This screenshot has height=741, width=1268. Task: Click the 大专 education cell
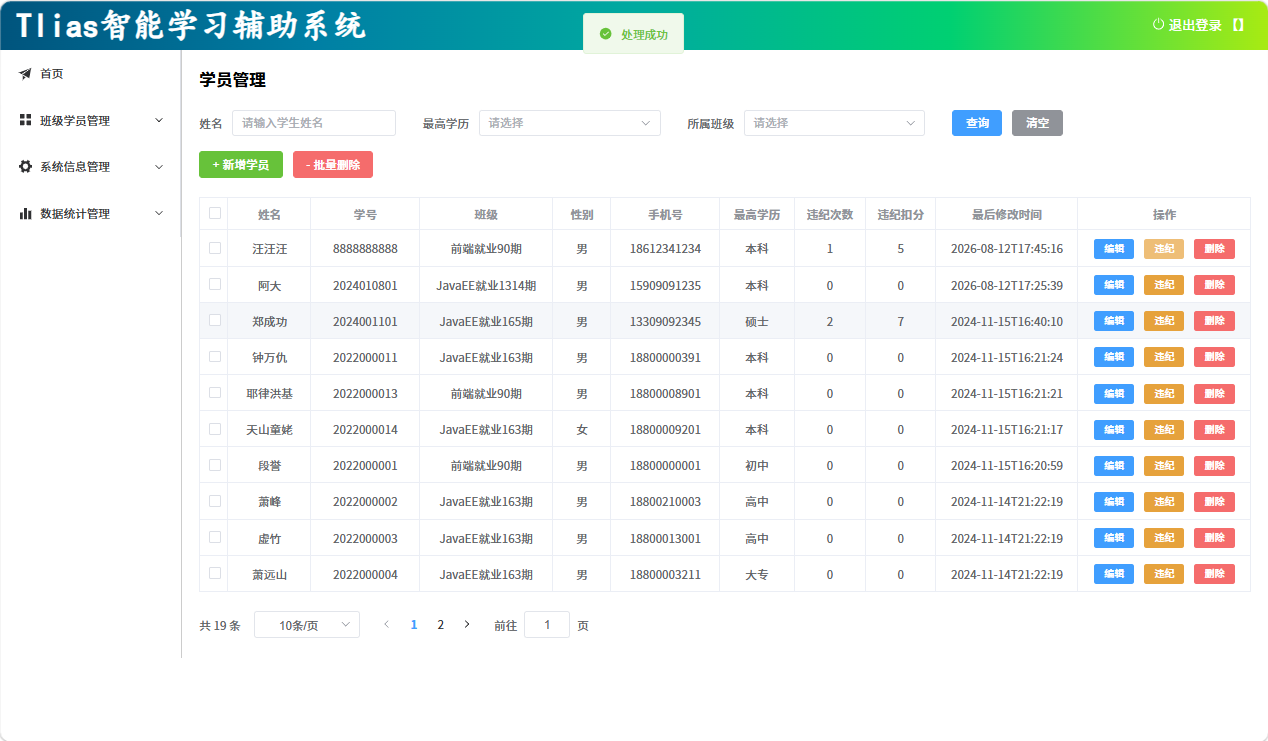point(757,575)
